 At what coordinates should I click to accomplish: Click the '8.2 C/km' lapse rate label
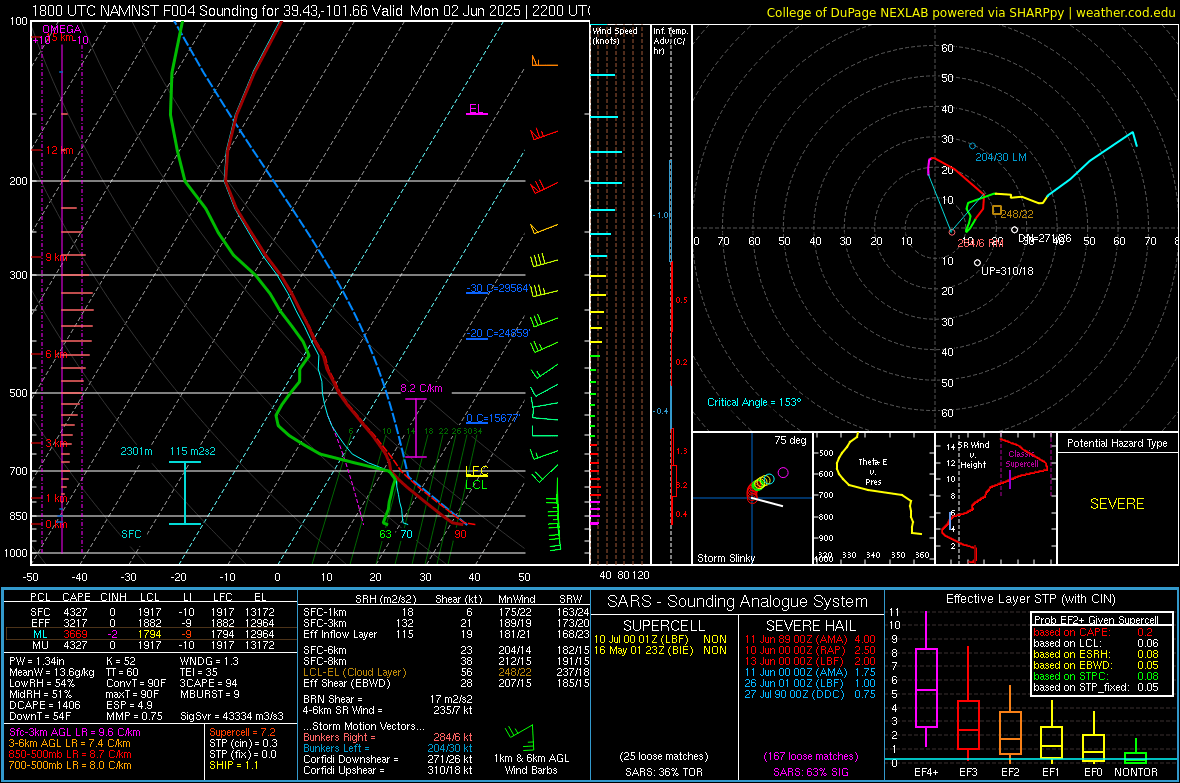point(421,388)
